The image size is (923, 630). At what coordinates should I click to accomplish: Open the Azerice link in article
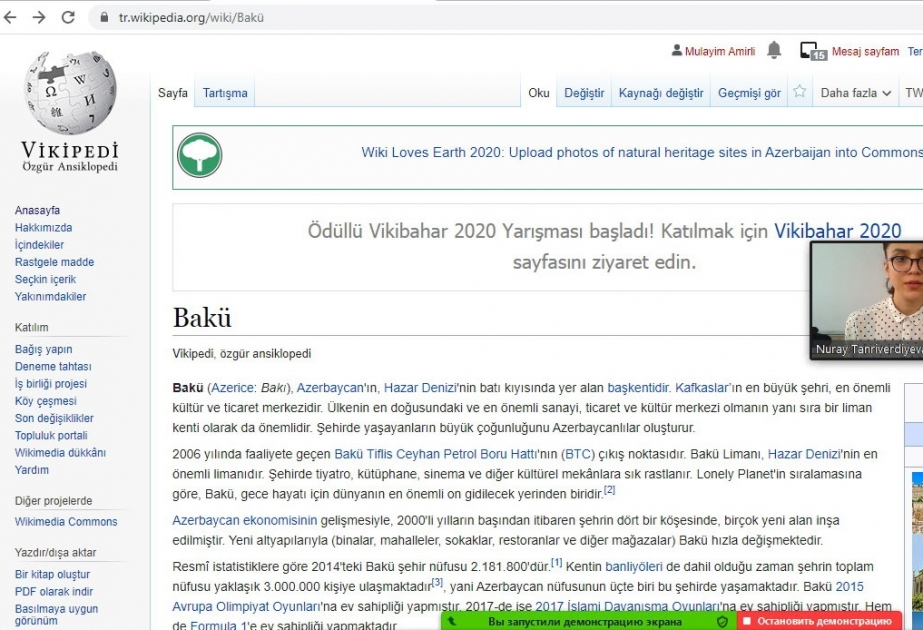tap(233, 387)
